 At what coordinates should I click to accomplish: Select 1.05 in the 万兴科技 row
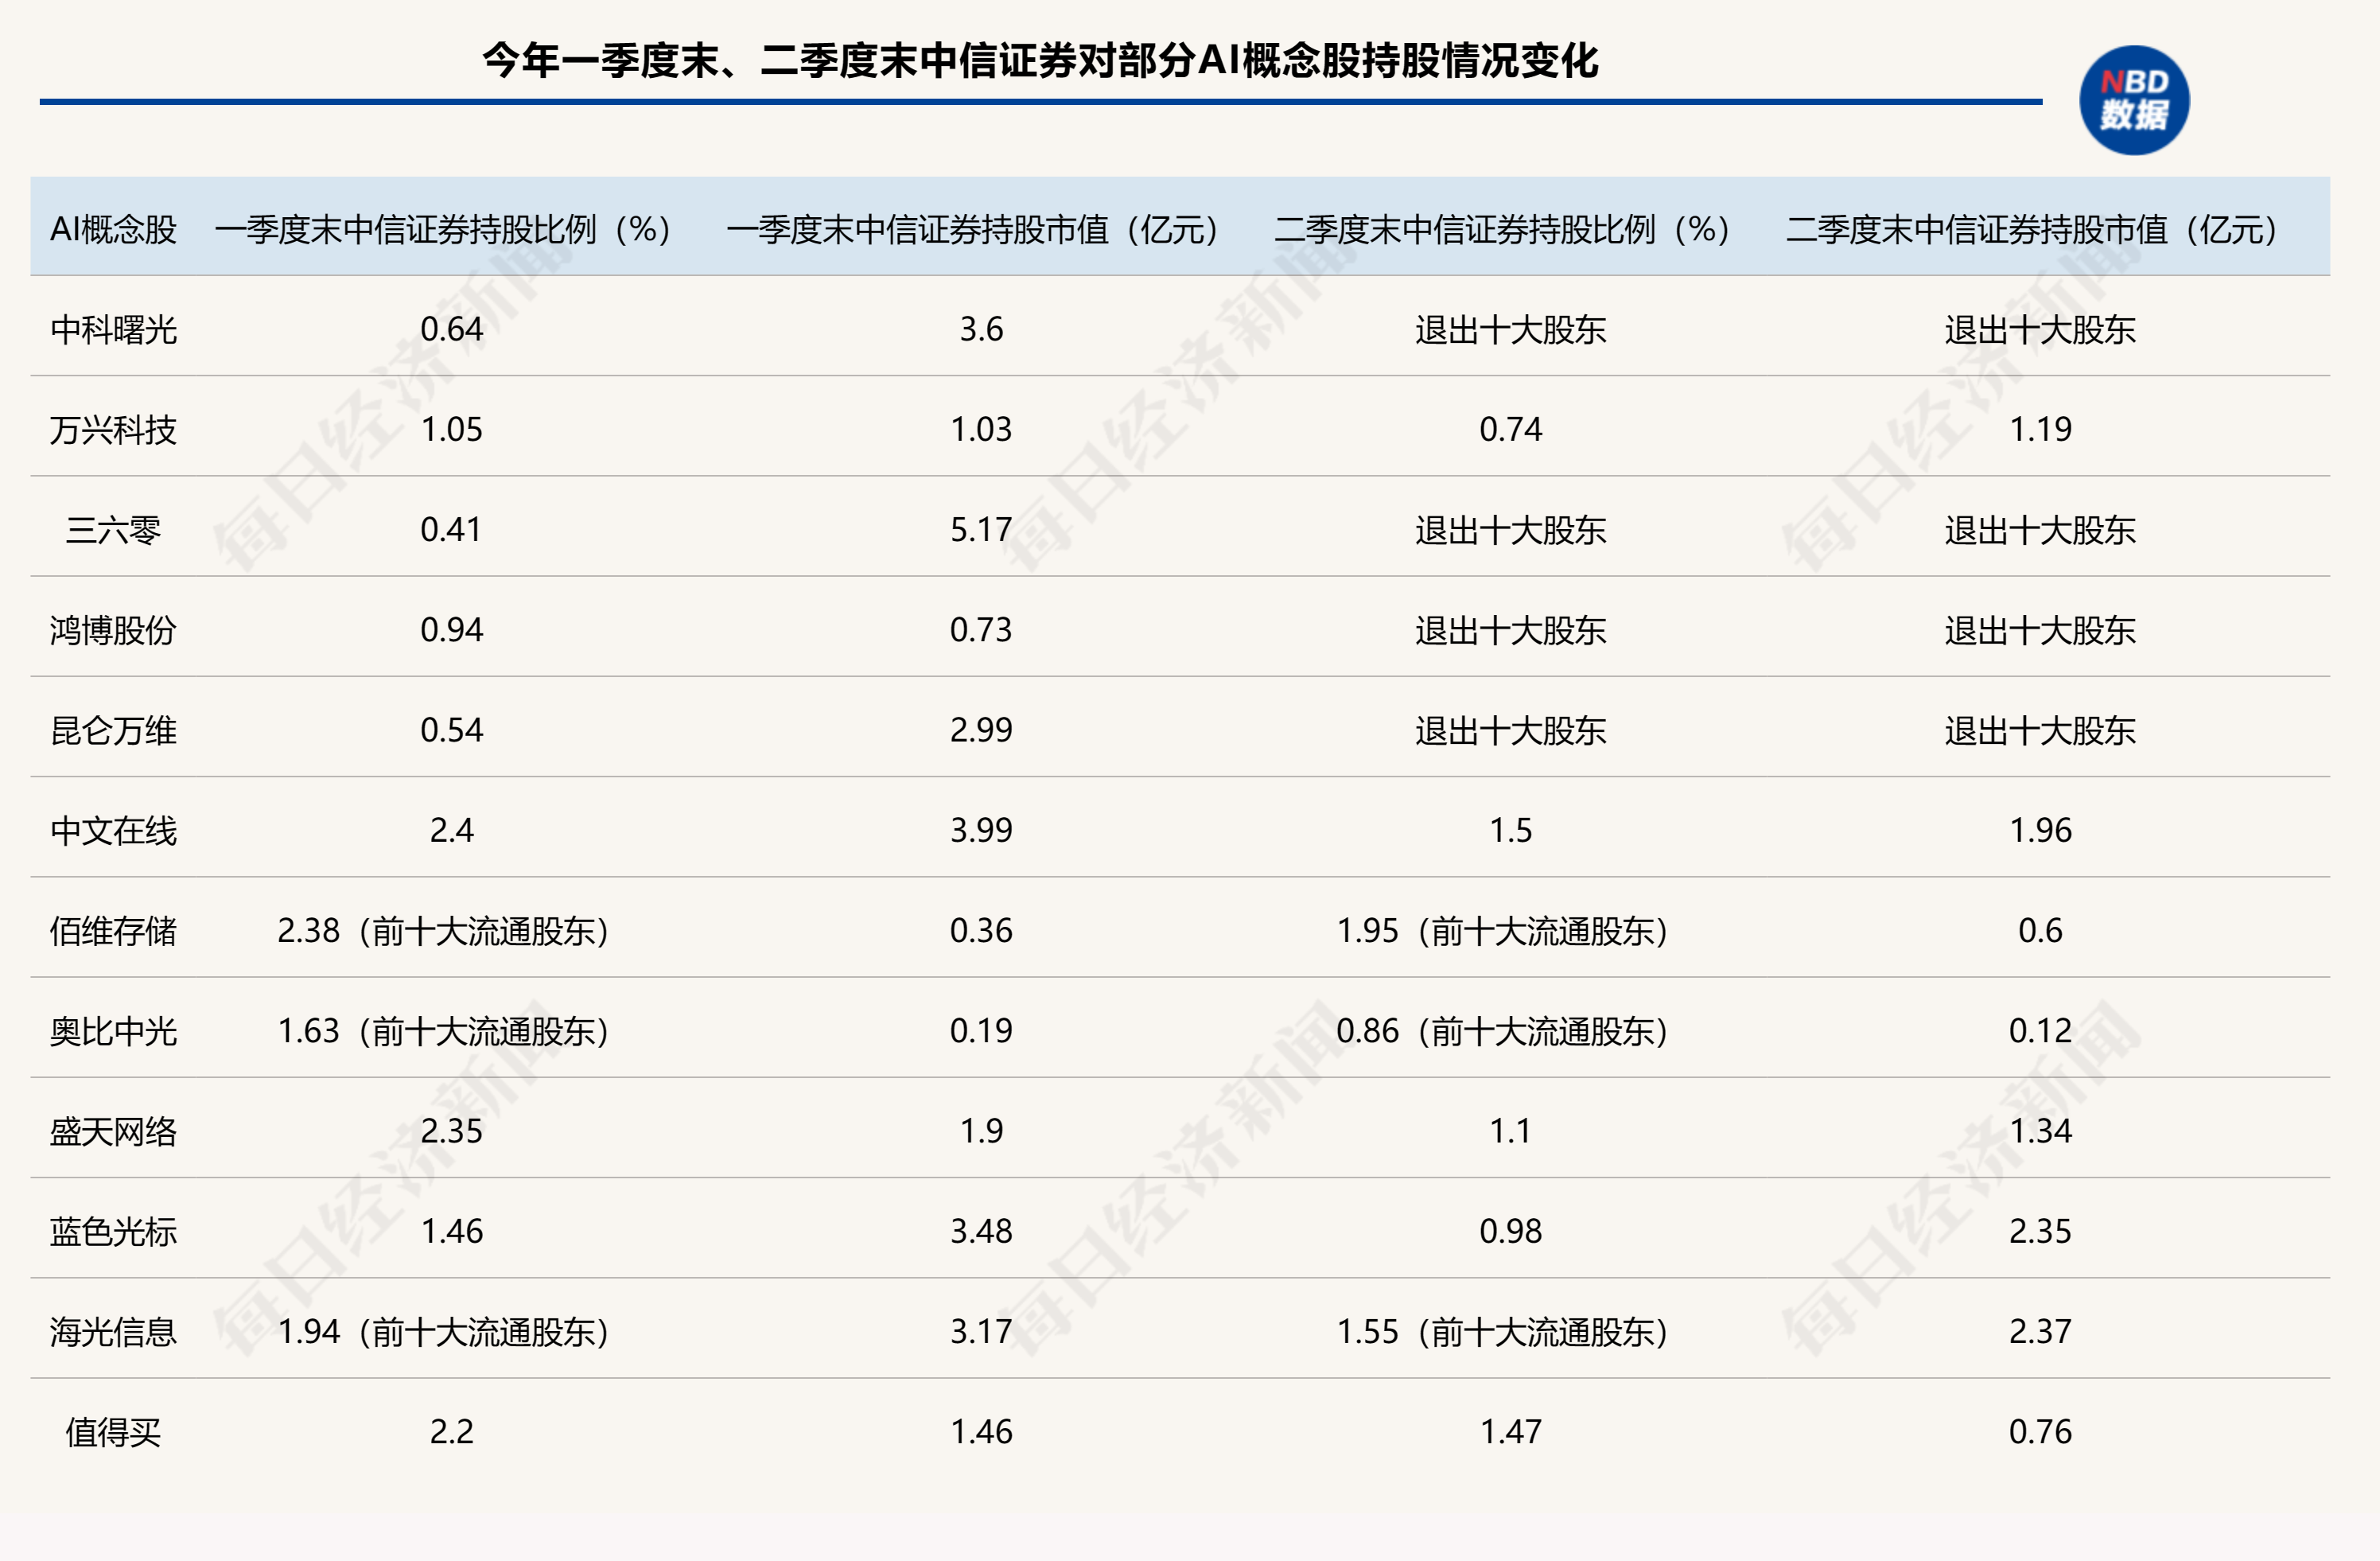tap(451, 429)
